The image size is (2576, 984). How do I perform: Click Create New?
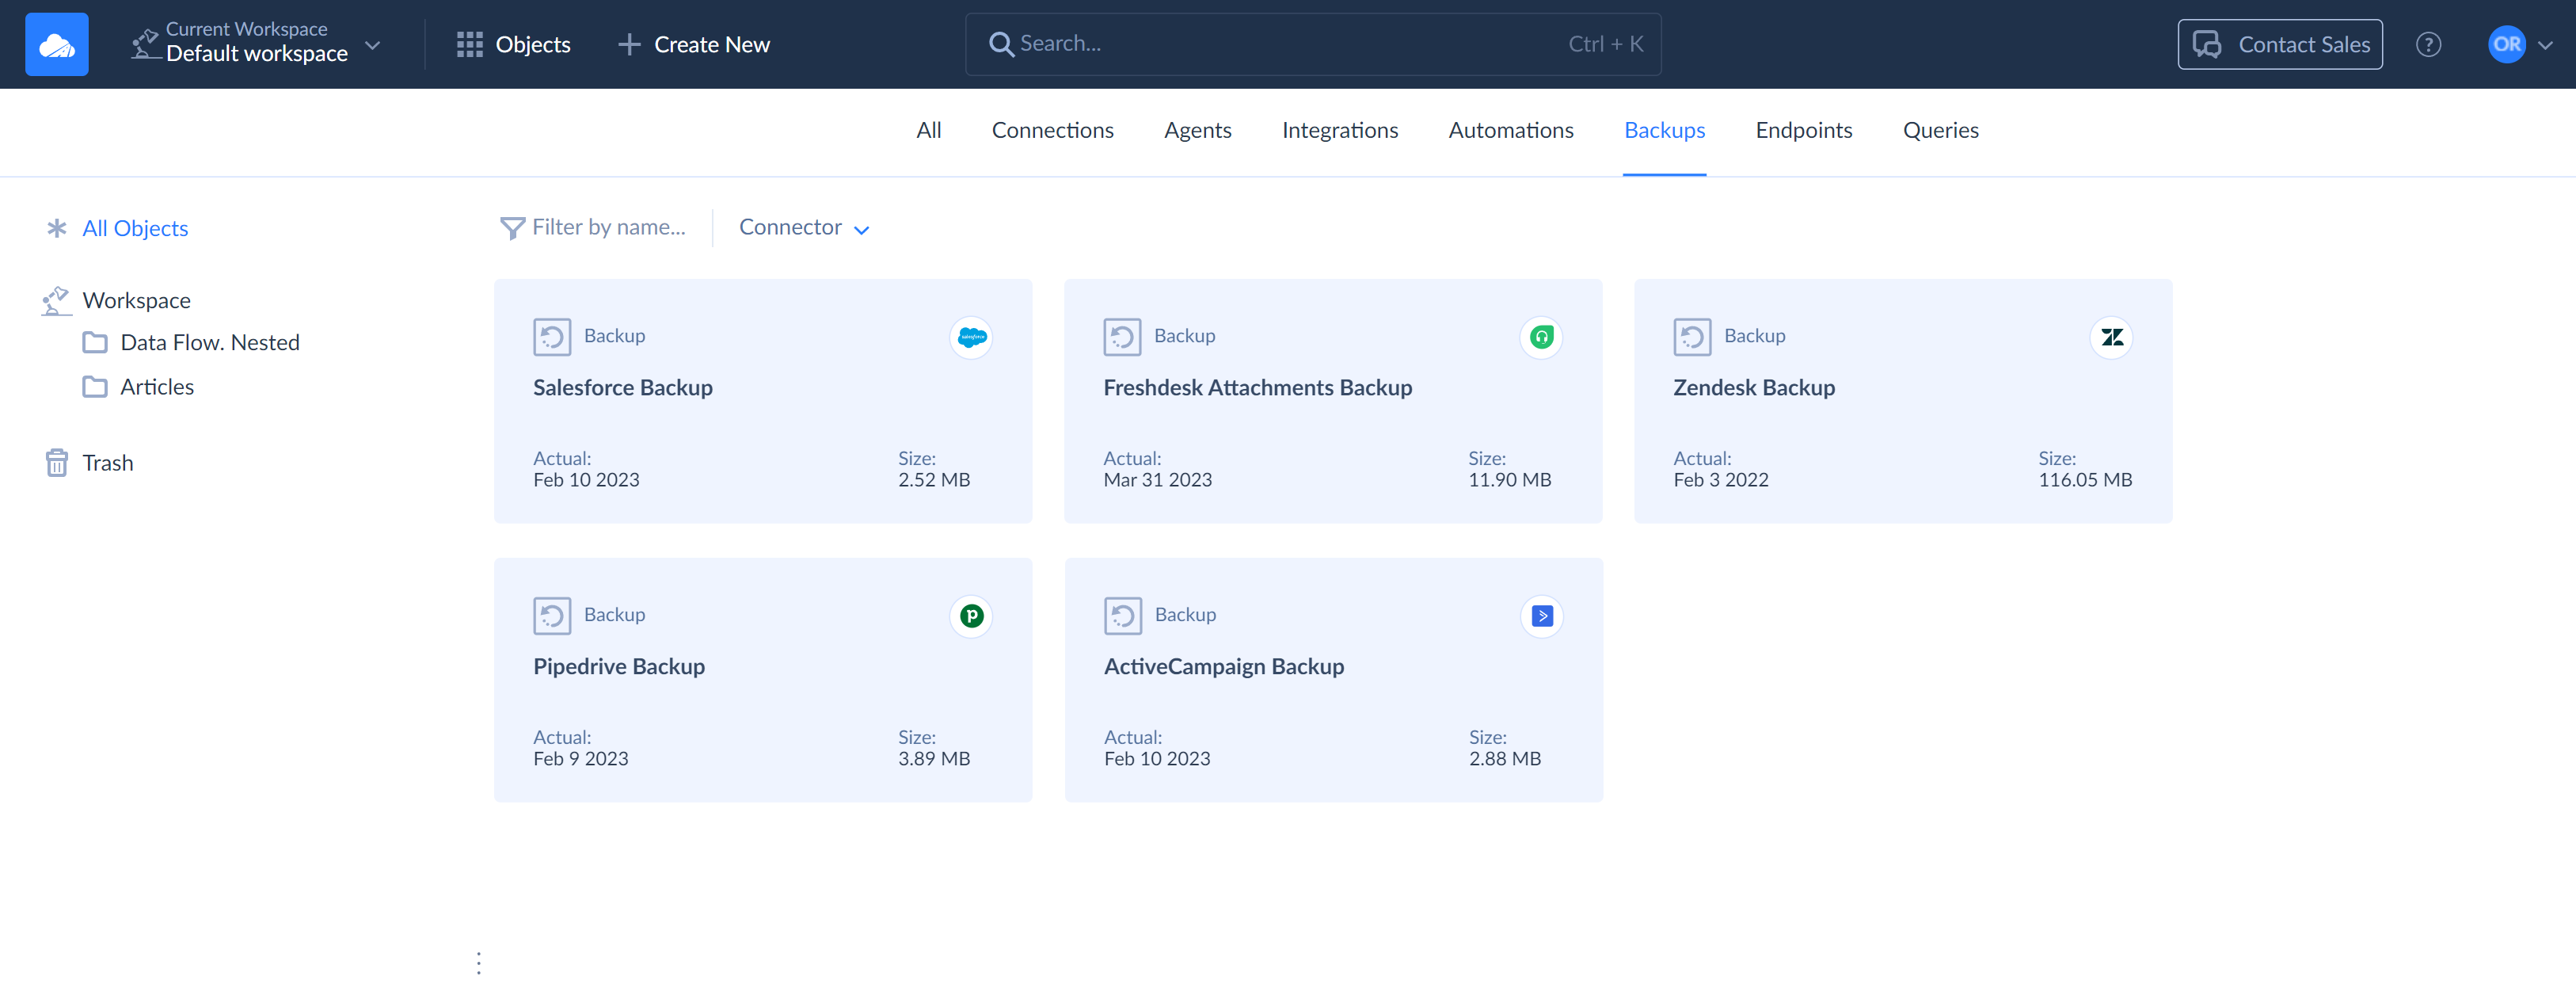[x=694, y=44]
